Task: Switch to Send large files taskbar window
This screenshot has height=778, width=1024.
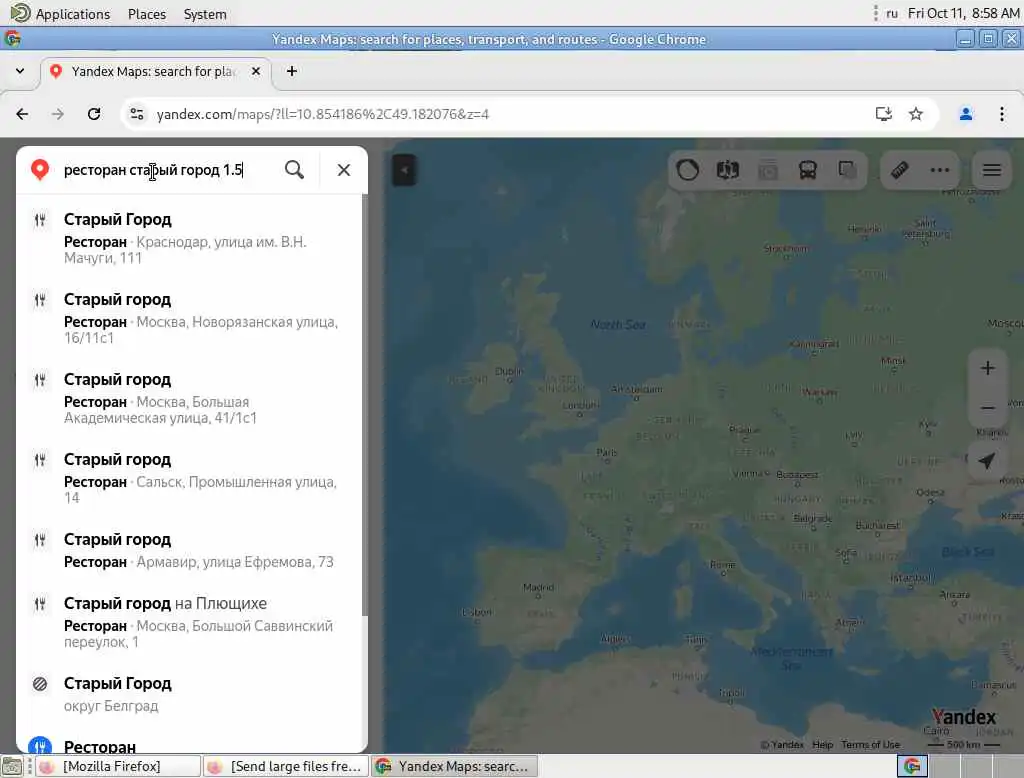Action: 286,766
